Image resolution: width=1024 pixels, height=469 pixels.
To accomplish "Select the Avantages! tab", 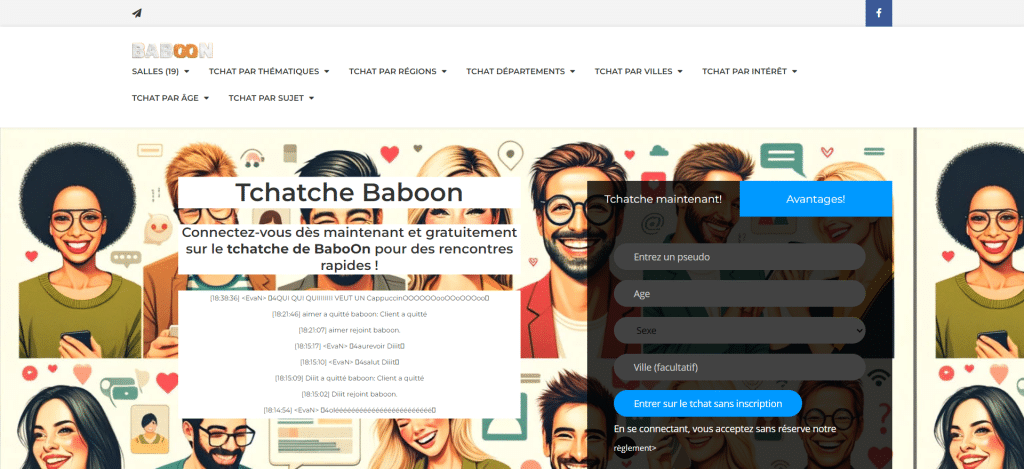I will (815, 199).
